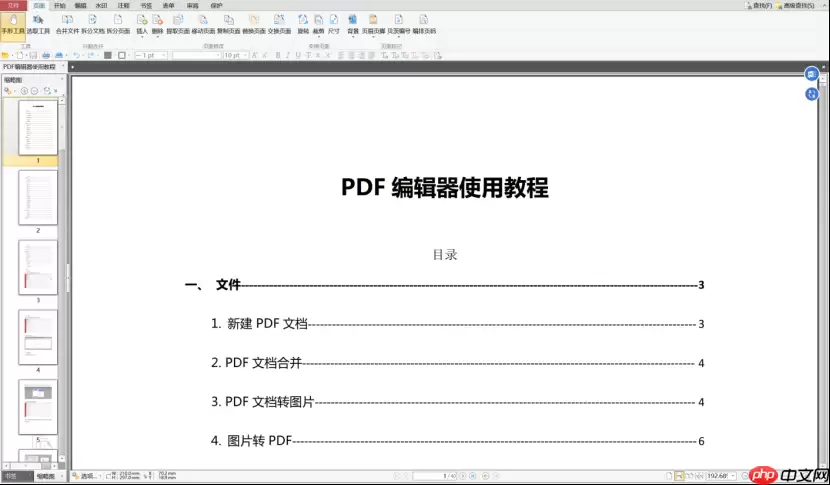Toggle Bold text formatting
The image size is (830, 485).
278,55
